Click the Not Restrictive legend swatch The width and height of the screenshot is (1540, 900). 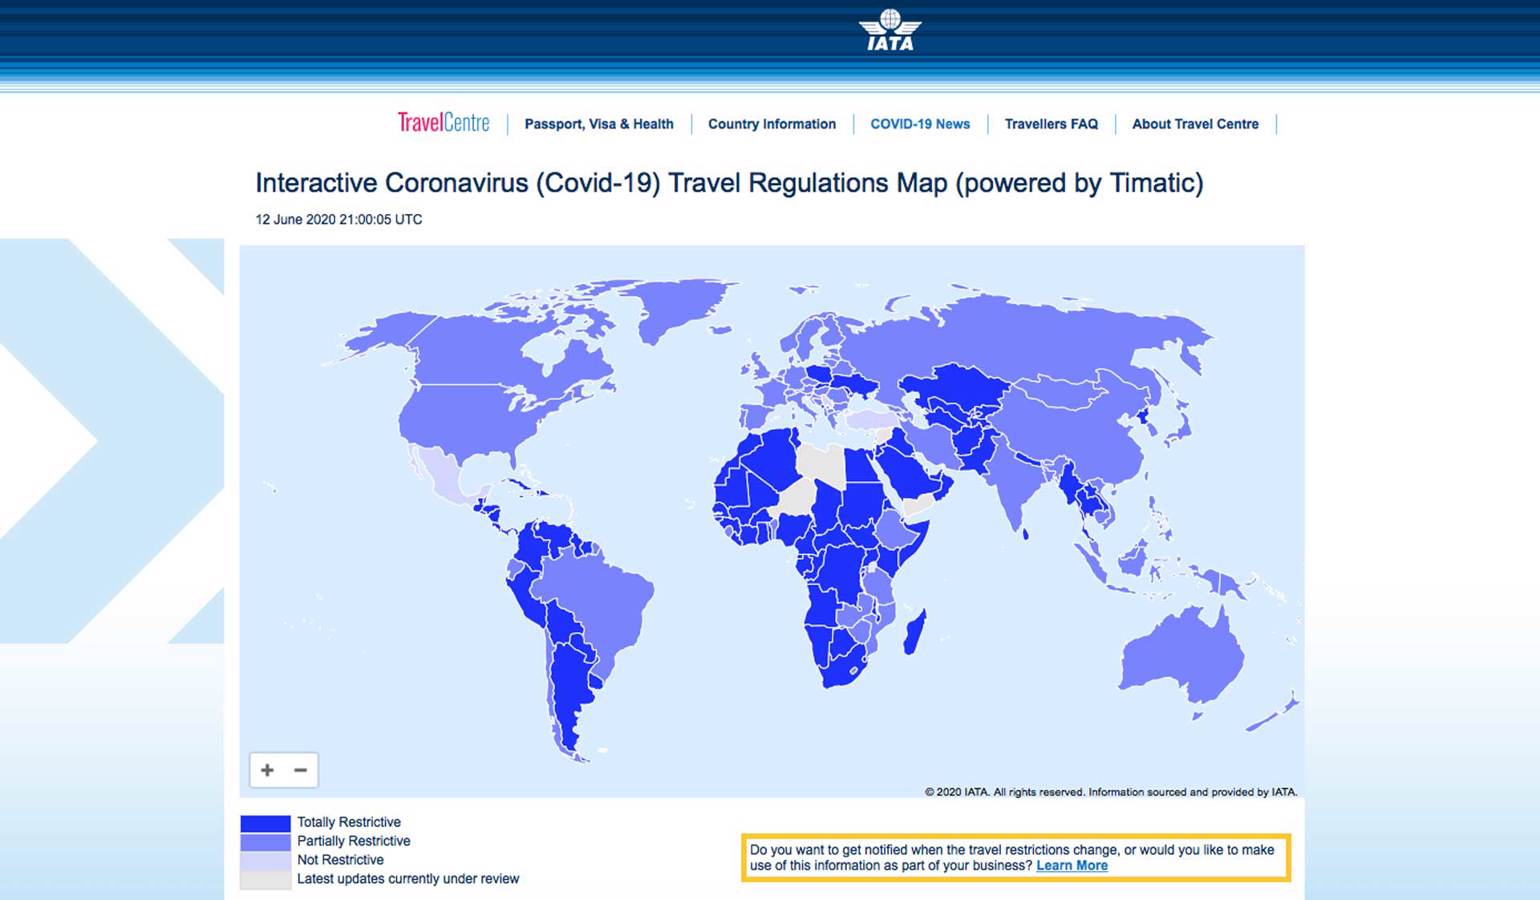[265, 860]
